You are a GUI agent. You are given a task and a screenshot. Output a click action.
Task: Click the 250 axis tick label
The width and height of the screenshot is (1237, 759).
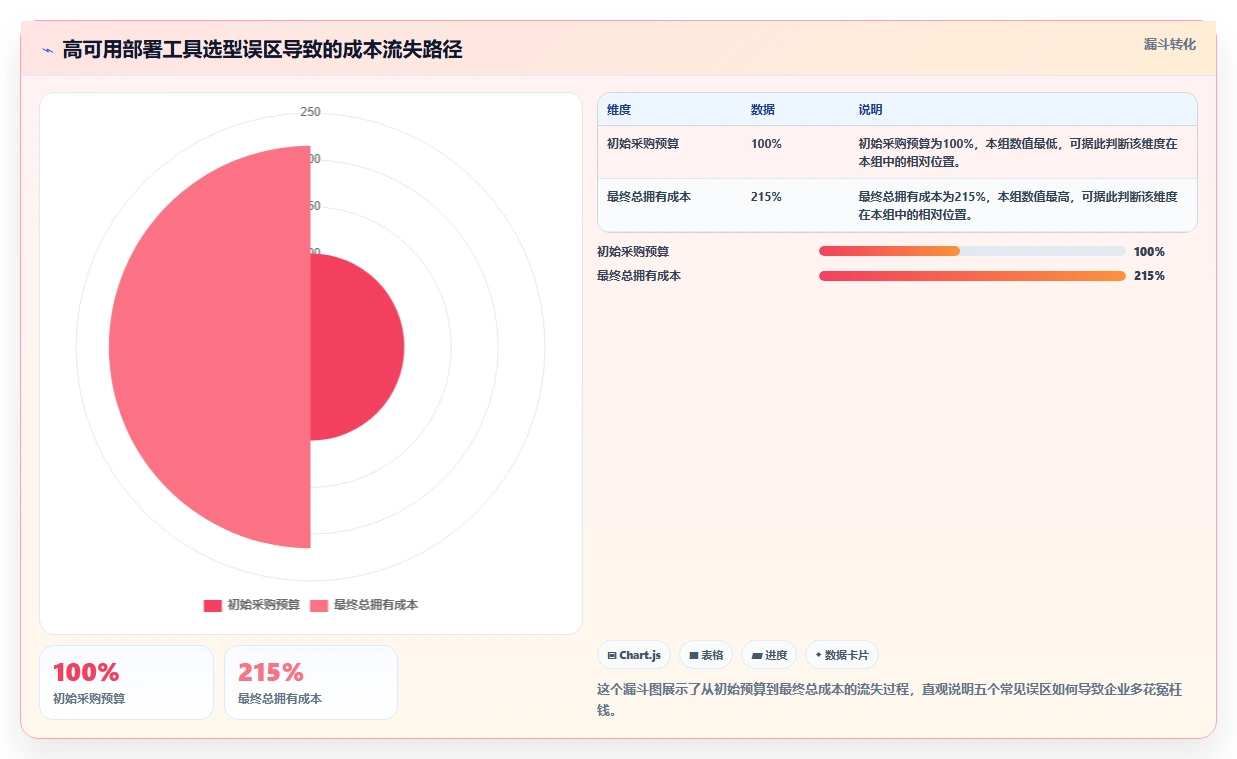311,112
